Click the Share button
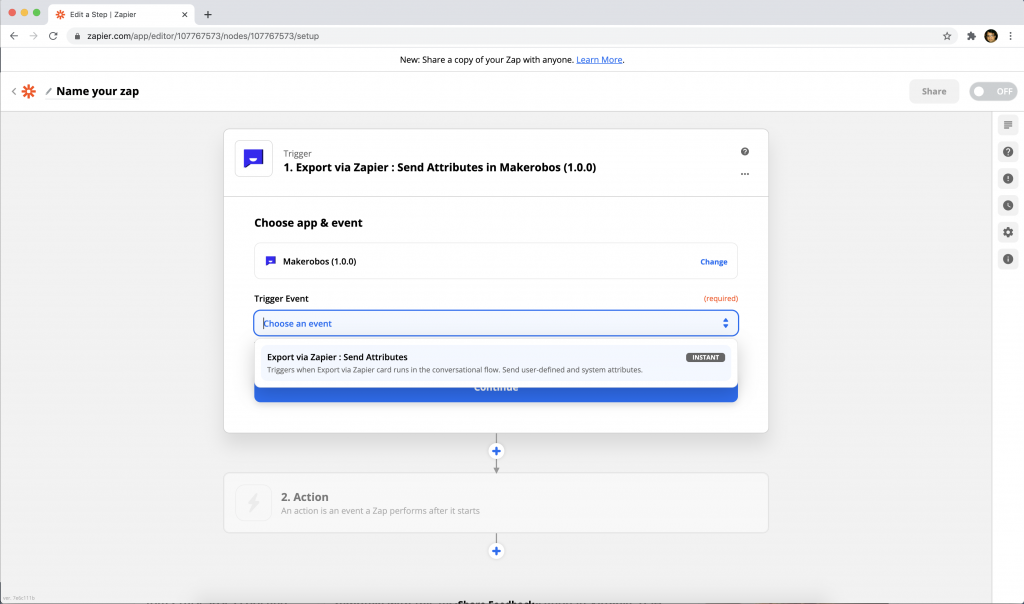 pos(934,91)
